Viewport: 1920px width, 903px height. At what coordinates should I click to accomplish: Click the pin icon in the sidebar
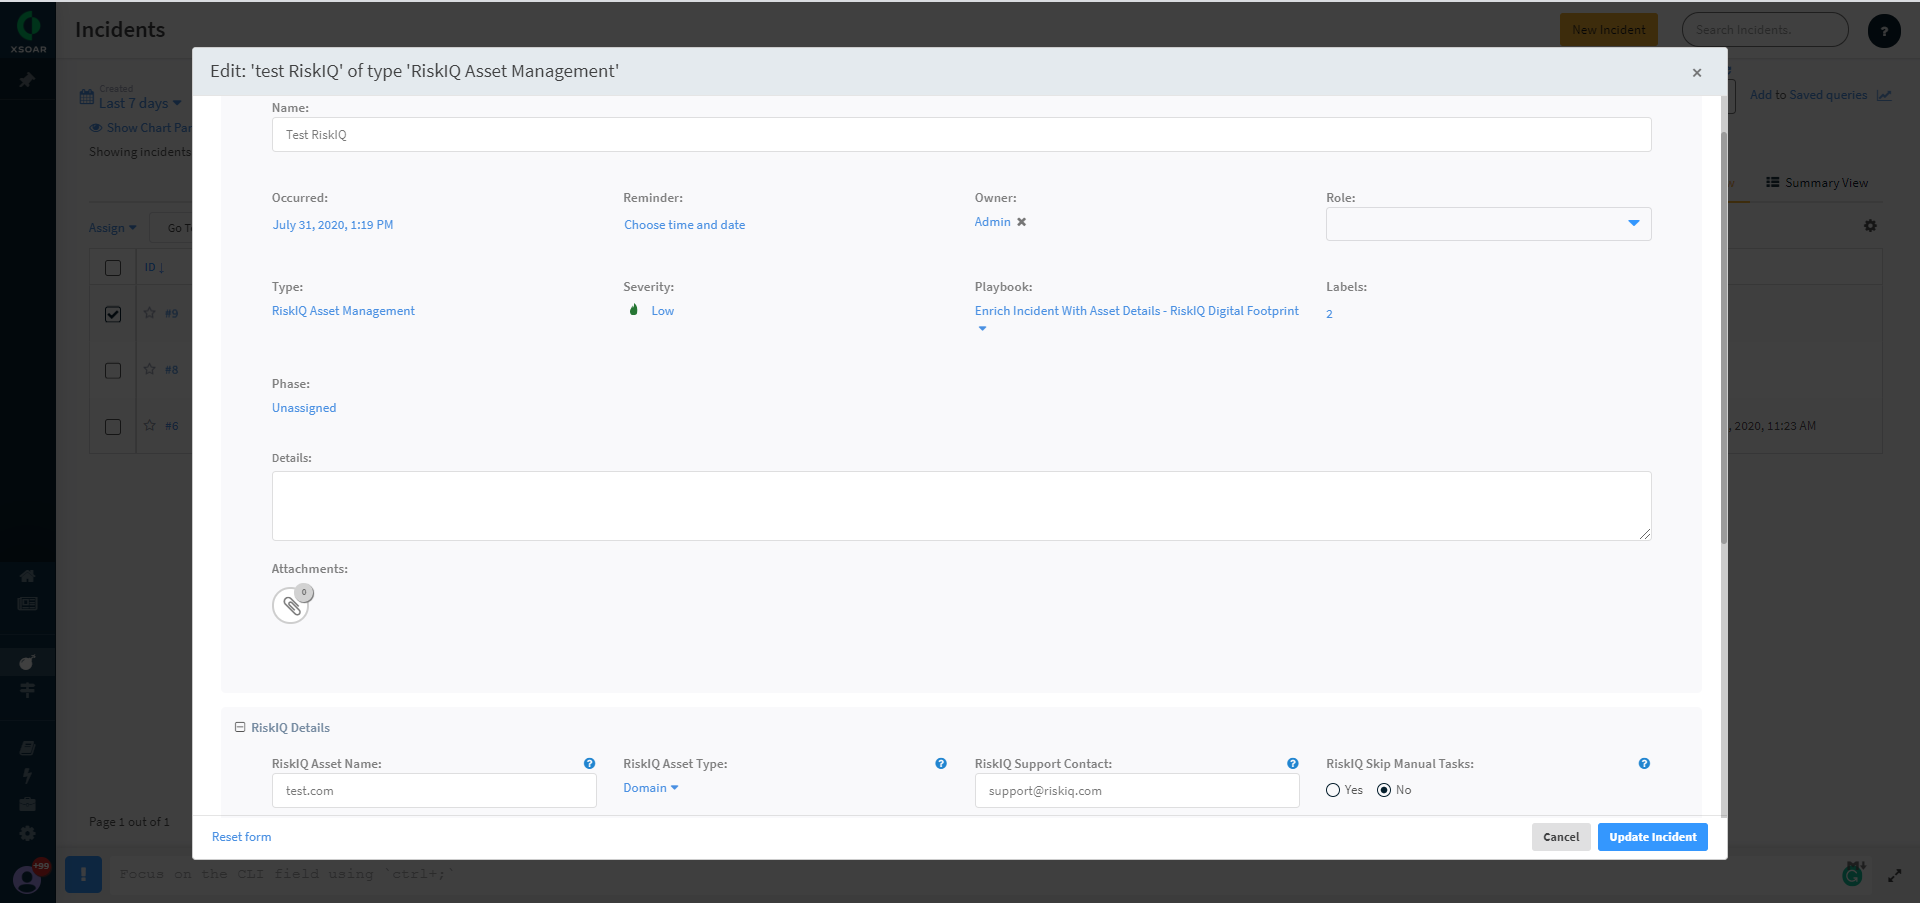(27, 80)
